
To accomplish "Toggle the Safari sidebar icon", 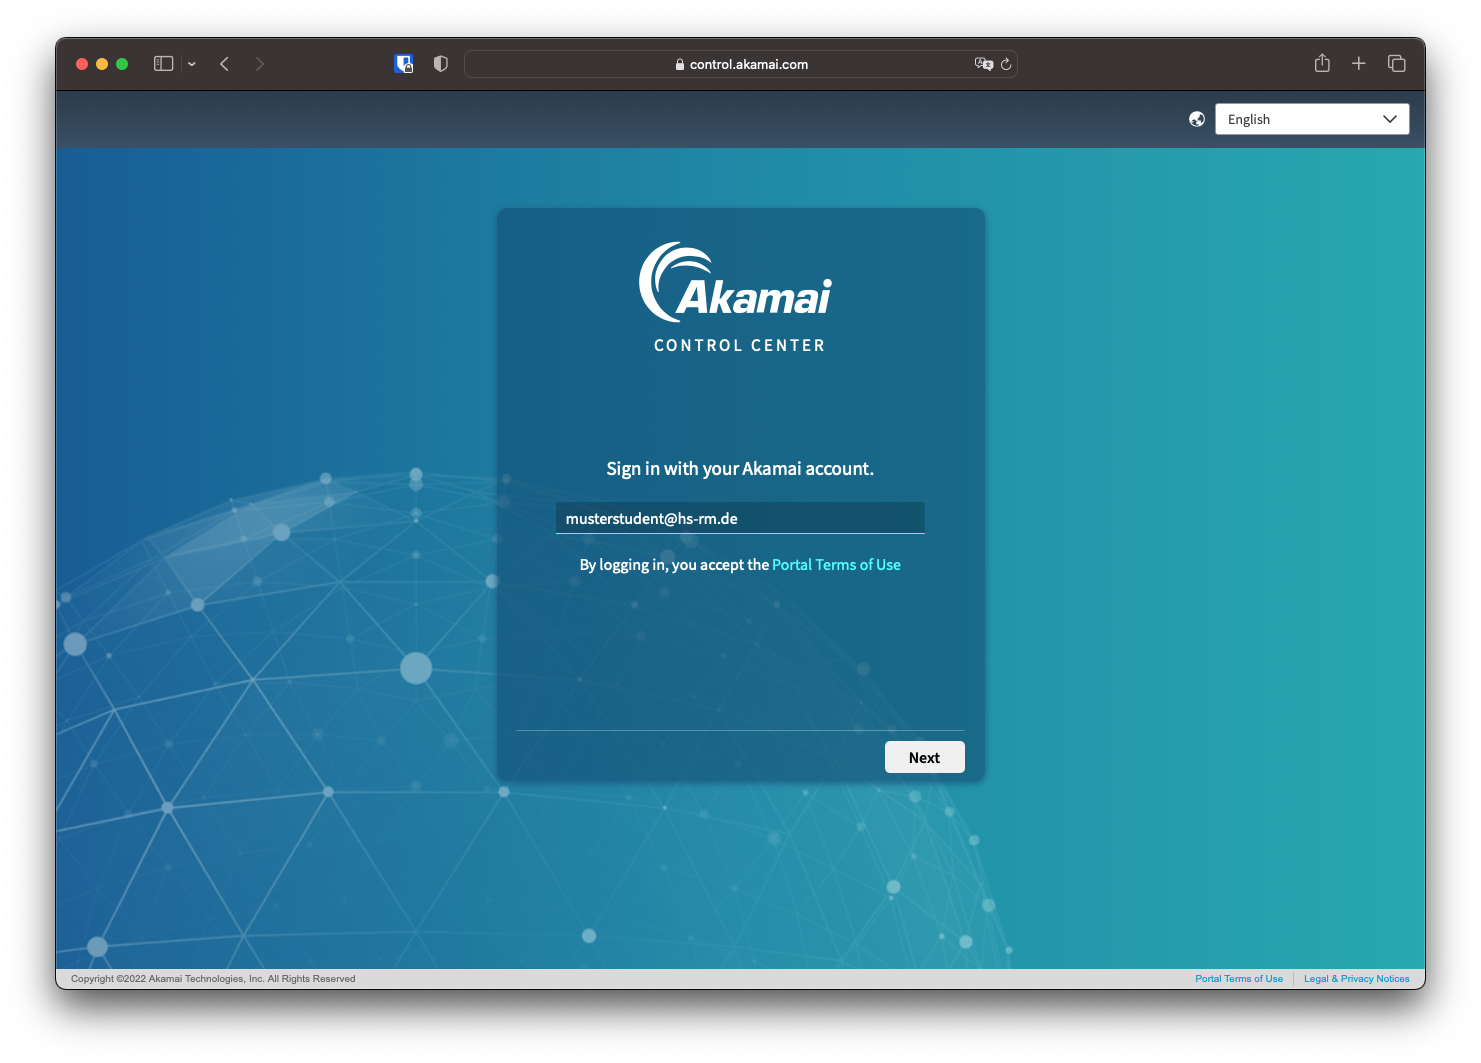I will pos(164,64).
